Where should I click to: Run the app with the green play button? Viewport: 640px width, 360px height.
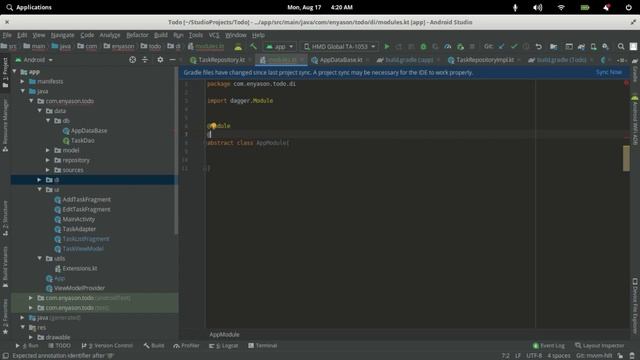tap(387, 47)
